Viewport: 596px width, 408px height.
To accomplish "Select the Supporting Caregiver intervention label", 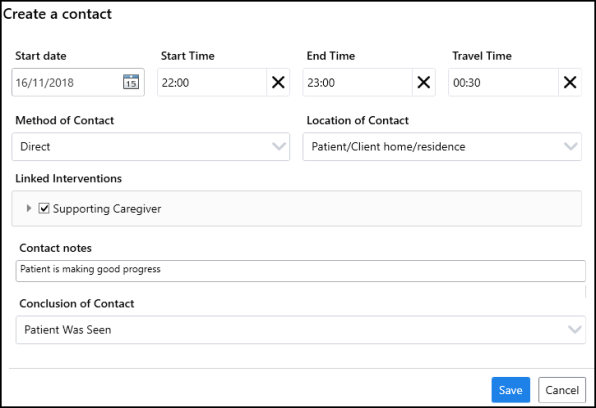I will click(x=107, y=209).
